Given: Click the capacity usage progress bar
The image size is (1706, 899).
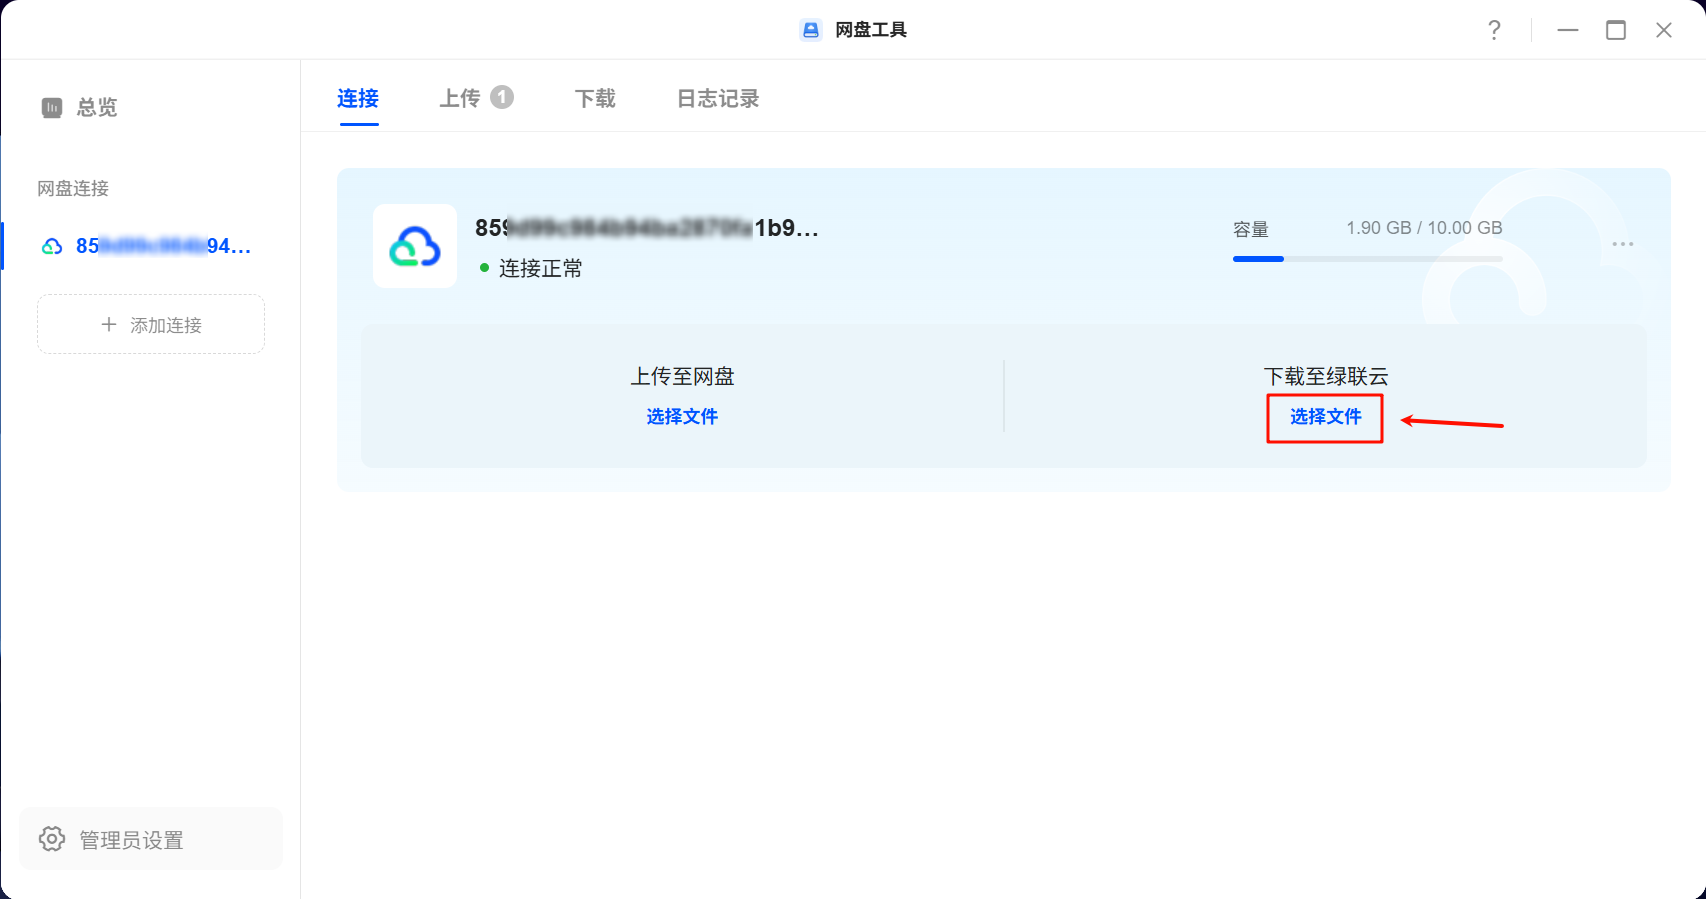Looking at the screenshot, I should [1368, 259].
